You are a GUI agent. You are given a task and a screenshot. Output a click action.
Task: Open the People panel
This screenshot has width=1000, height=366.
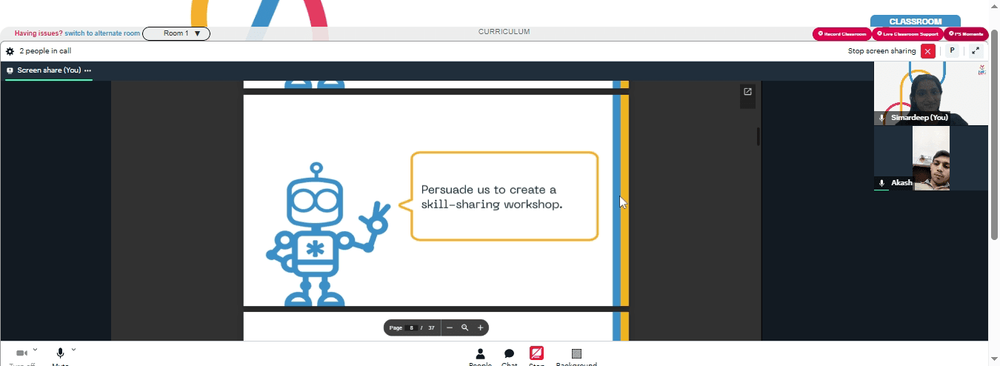click(480, 356)
